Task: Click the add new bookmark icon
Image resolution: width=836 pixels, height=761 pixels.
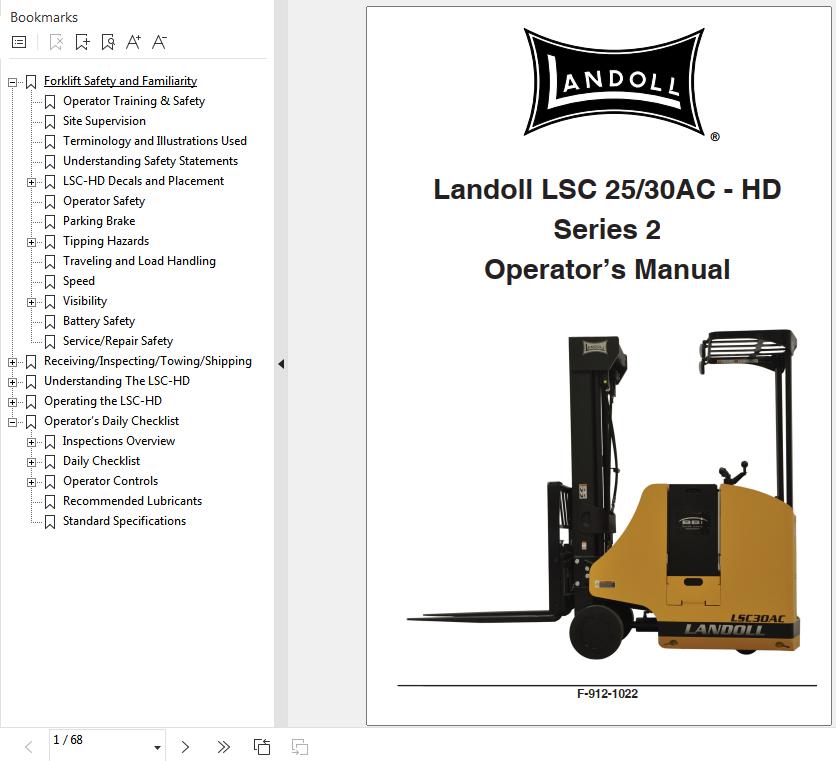Action: (82, 42)
